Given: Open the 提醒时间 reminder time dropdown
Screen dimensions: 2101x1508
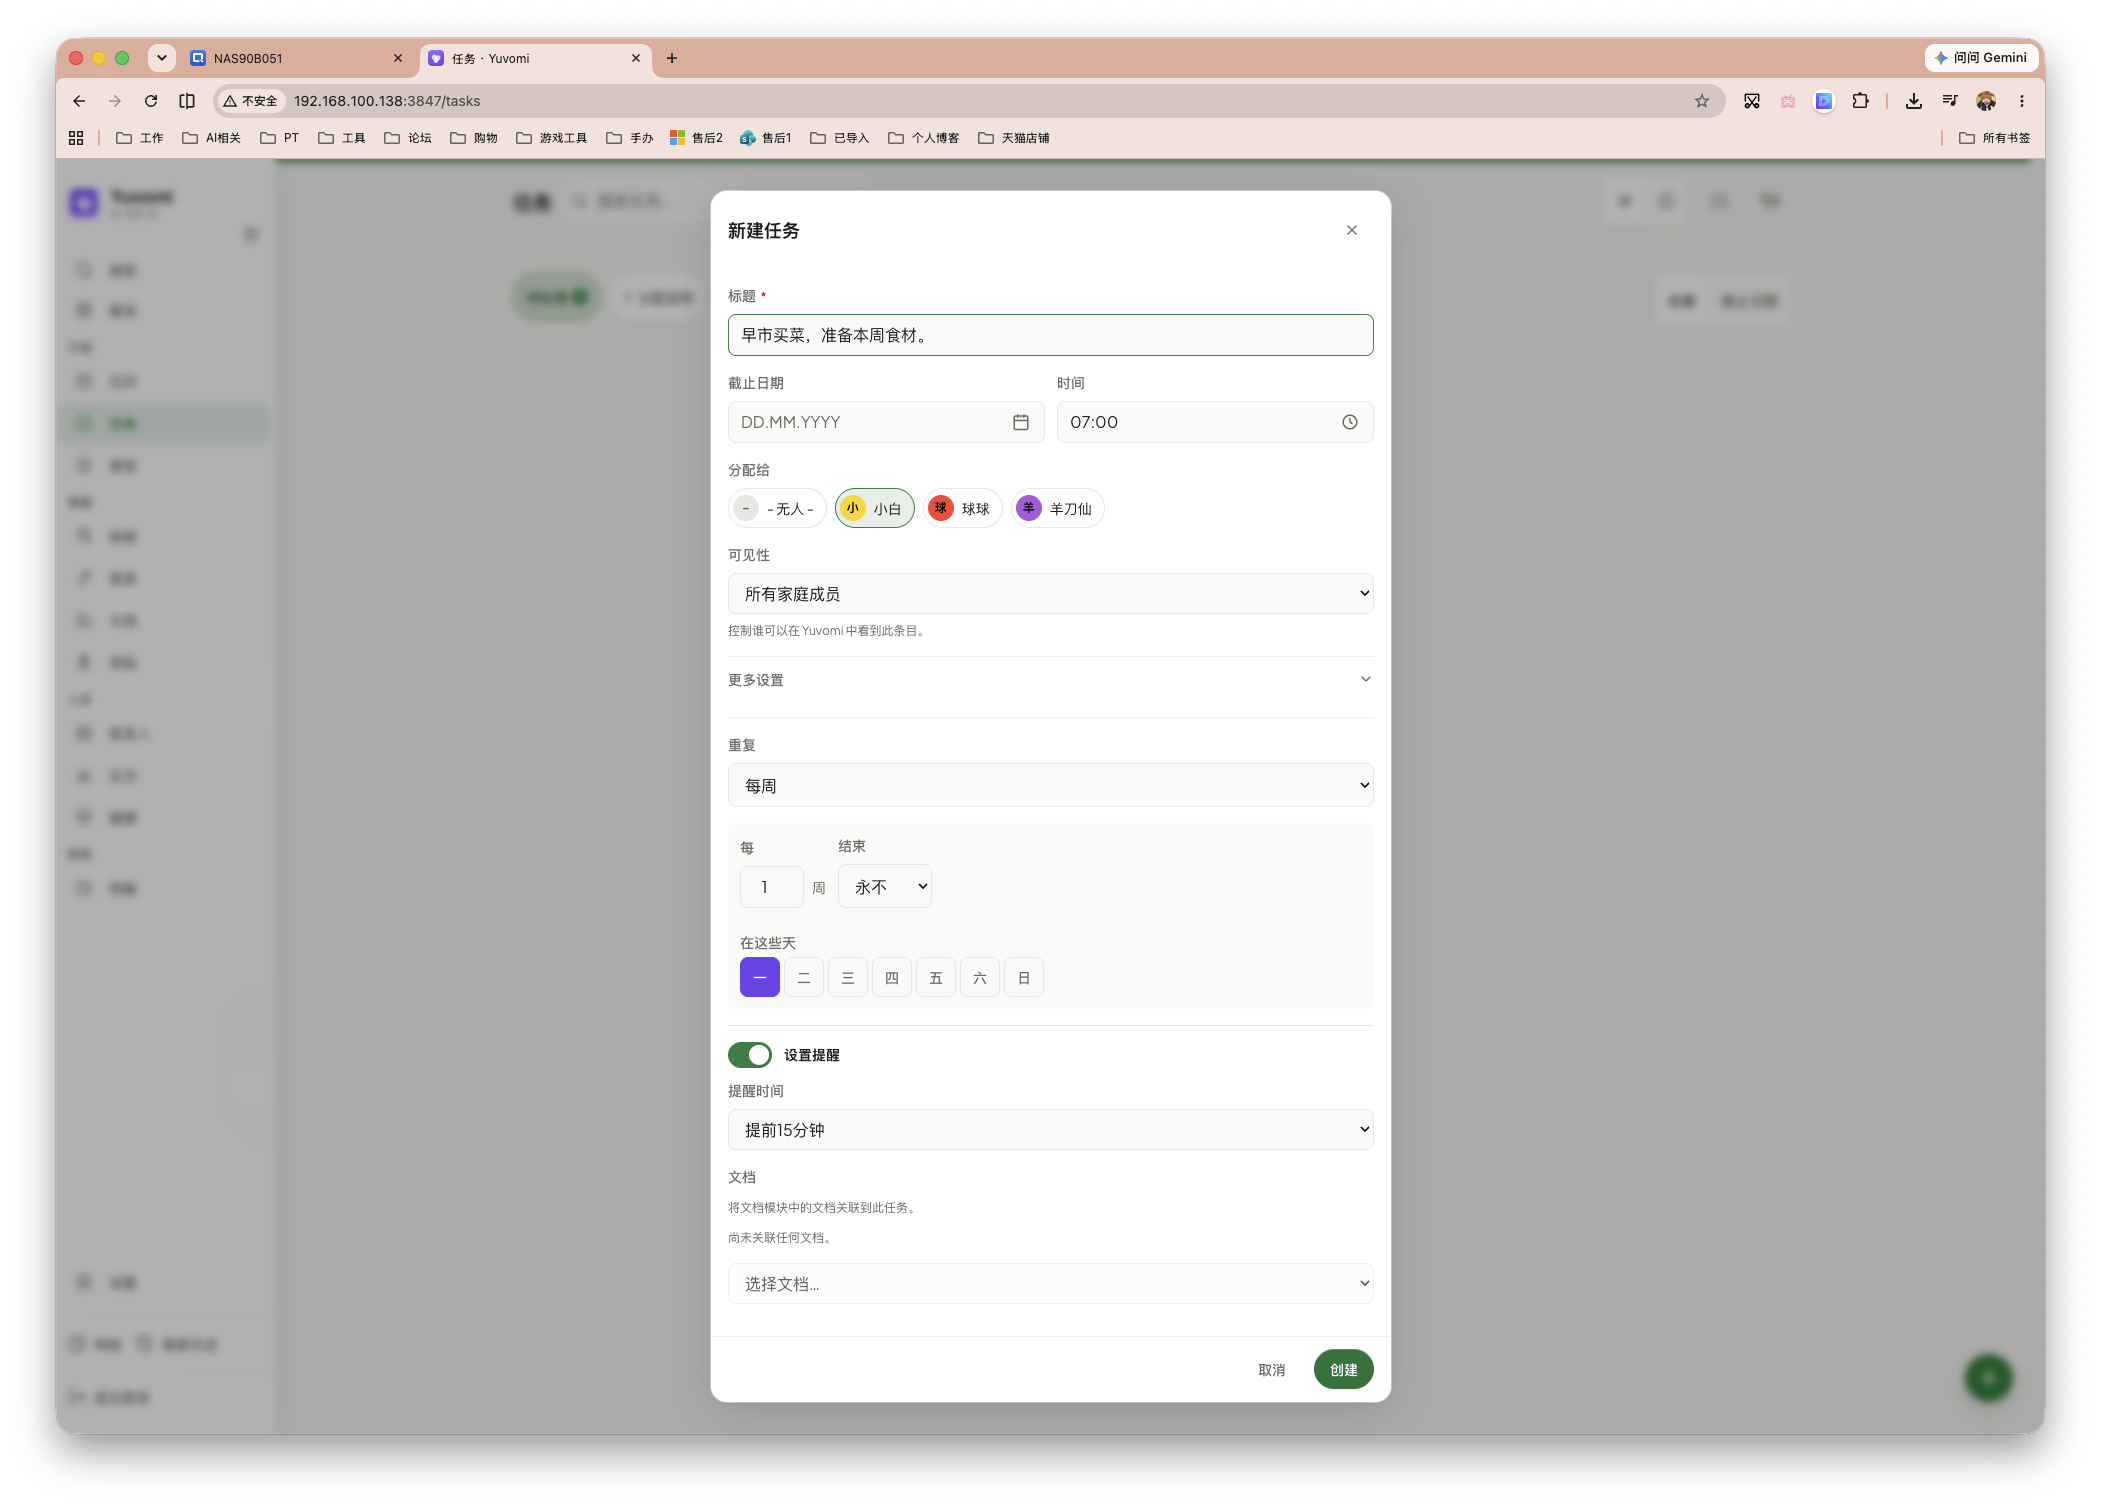Looking at the screenshot, I should pos(1050,1130).
